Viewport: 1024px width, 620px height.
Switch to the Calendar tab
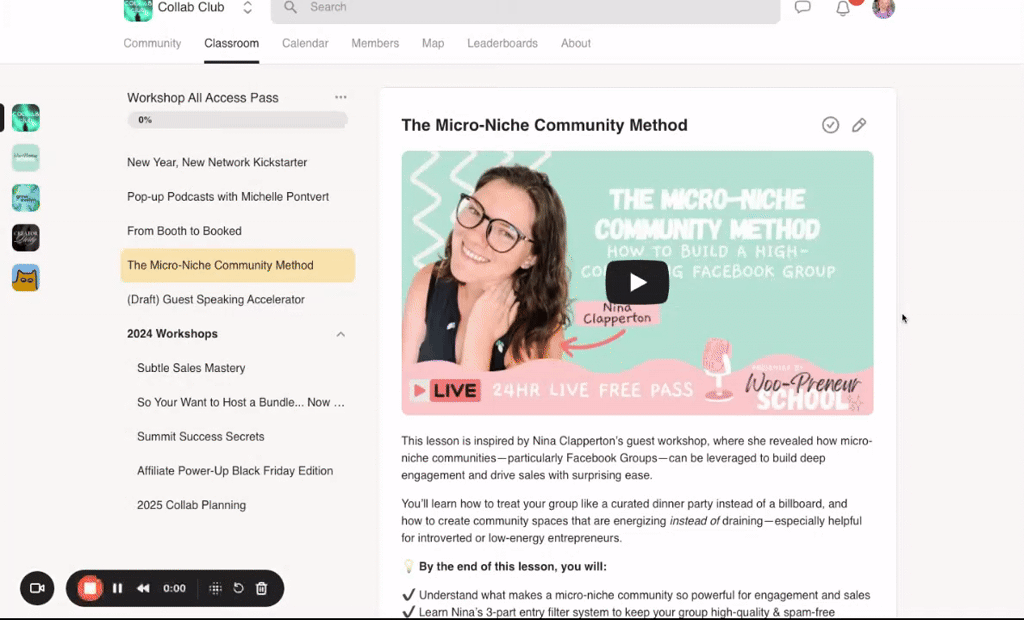305,43
